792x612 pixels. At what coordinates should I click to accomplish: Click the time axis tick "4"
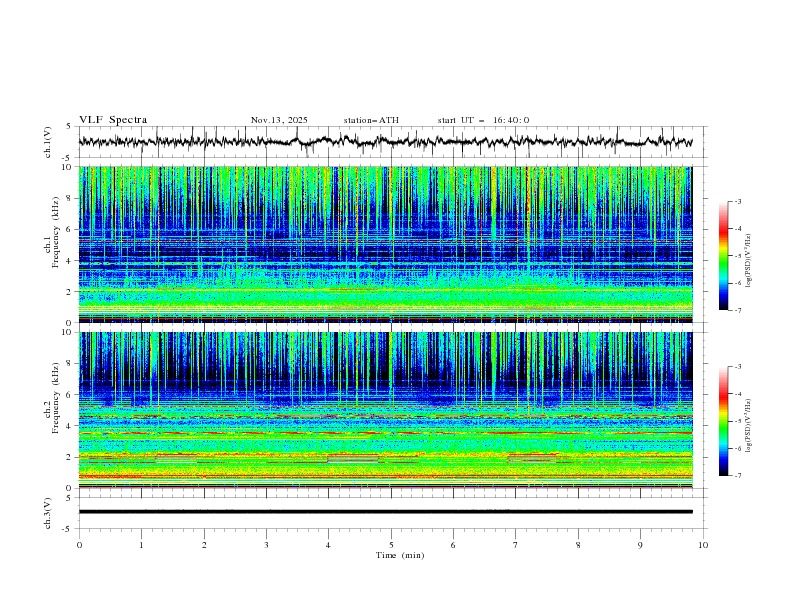pyautogui.click(x=328, y=545)
